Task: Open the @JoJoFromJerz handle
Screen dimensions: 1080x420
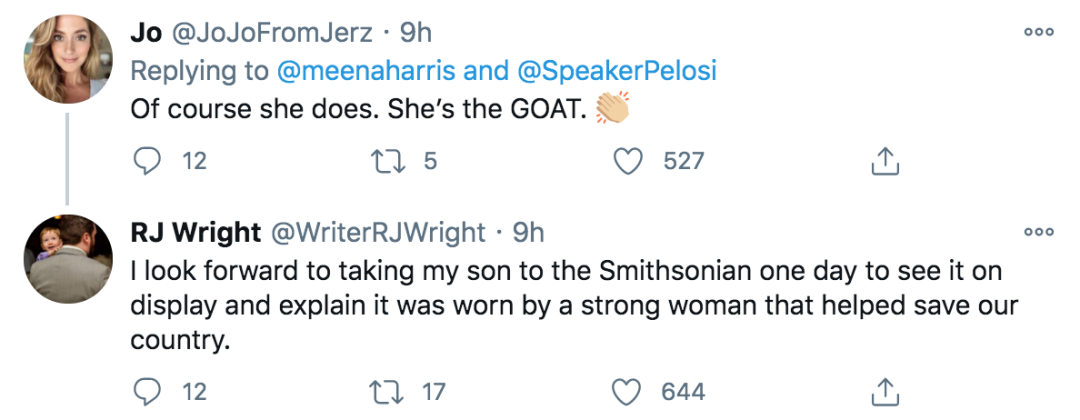Action: [270, 32]
